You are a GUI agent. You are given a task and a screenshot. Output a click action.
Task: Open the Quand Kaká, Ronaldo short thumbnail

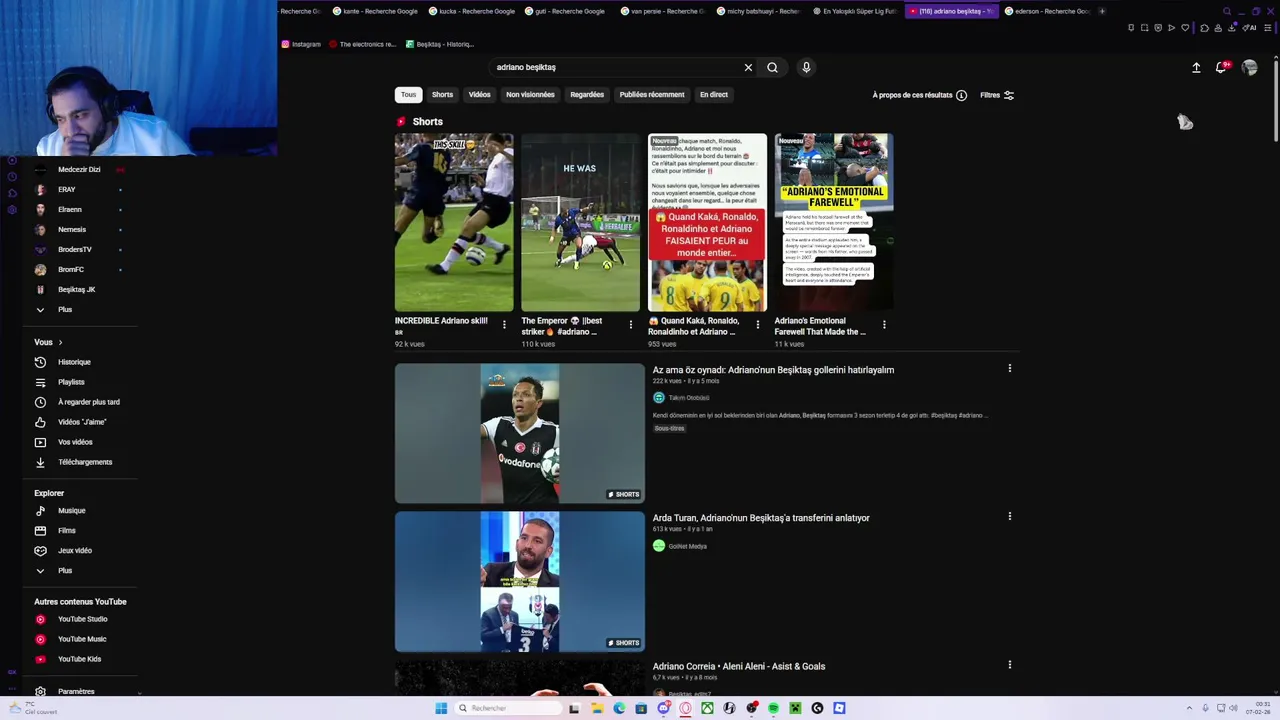707,222
